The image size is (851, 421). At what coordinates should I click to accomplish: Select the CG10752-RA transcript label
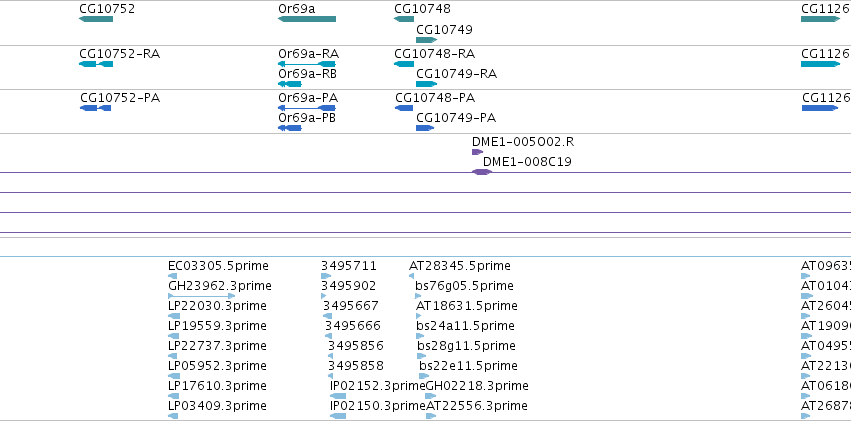(x=119, y=54)
